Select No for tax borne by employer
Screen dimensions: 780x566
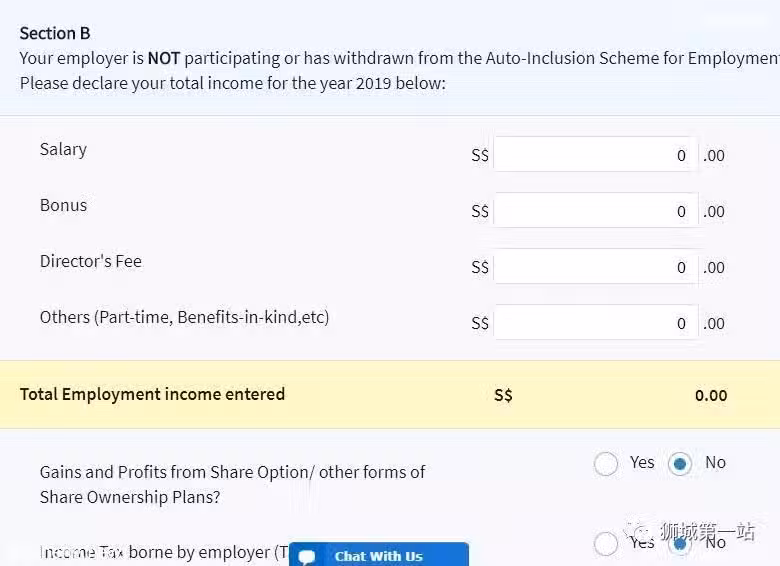[680, 544]
